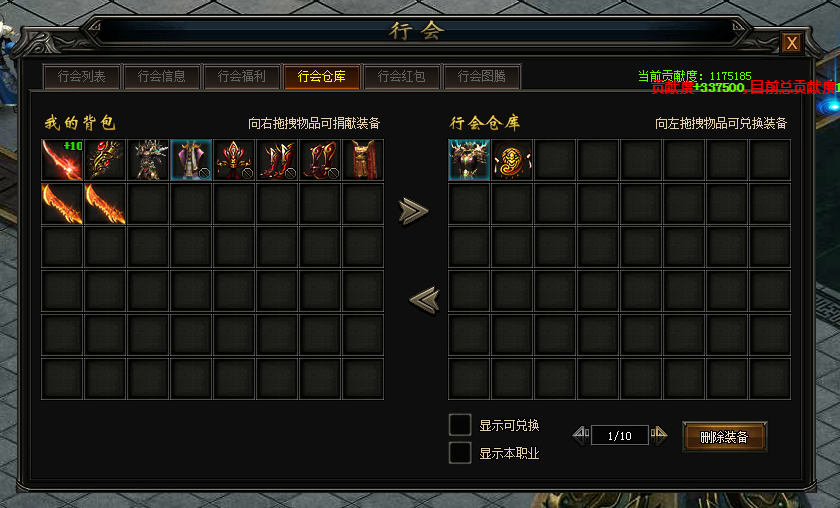Enable the 显示本职业 checkbox
Image resolution: width=840 pixels, height=508 pixels.
pos(460,453)
